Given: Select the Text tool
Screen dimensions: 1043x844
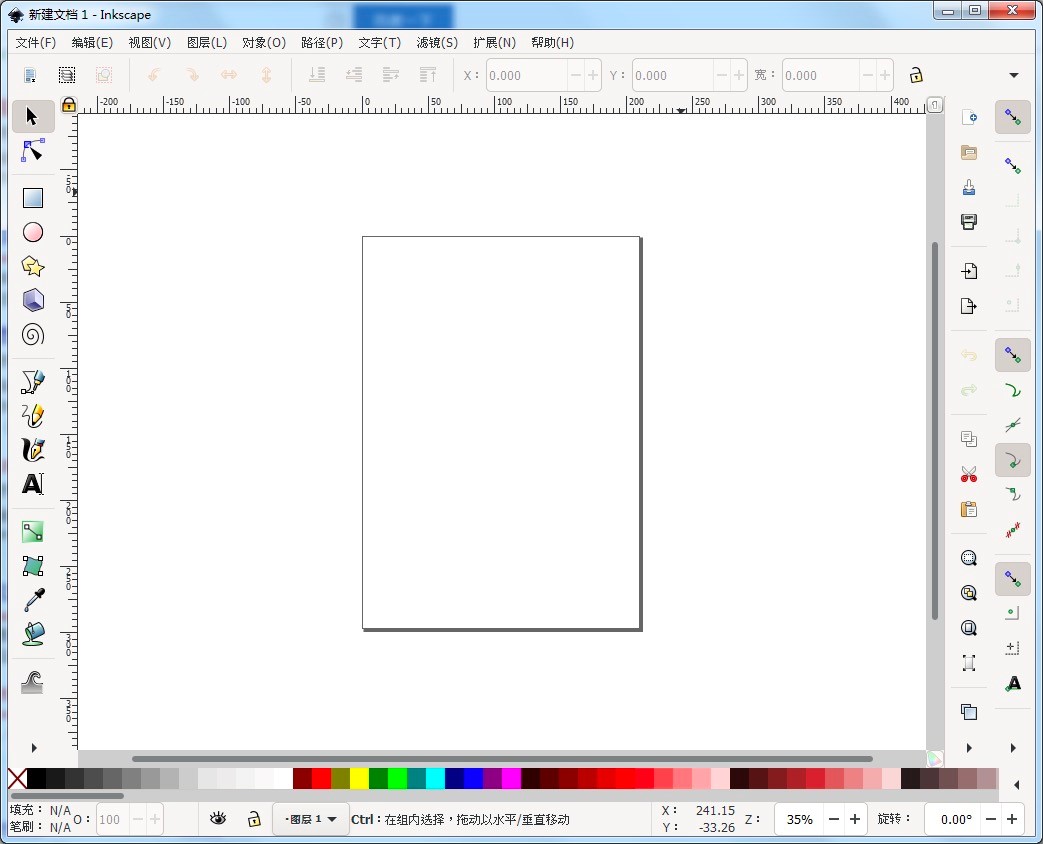Looking at the screenshot, I should tap(32, 484).
